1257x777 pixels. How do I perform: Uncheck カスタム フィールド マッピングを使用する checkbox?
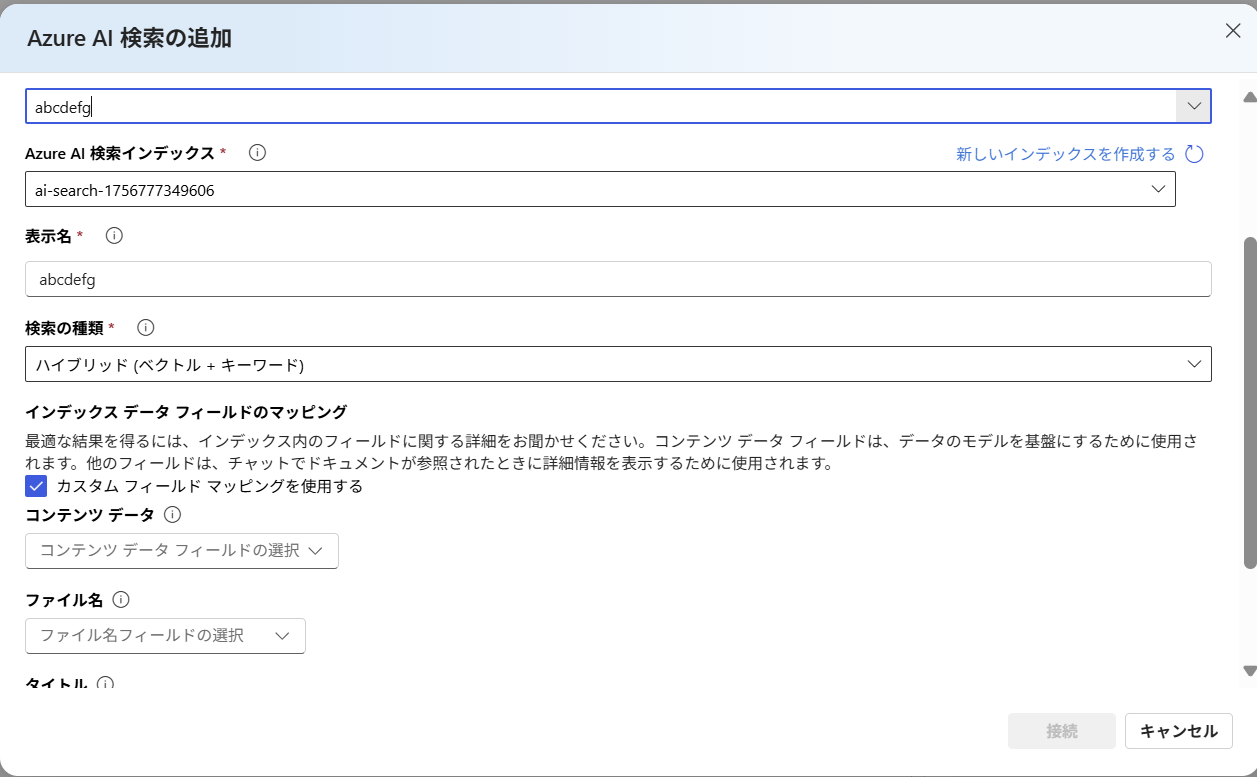coord(36,486)
